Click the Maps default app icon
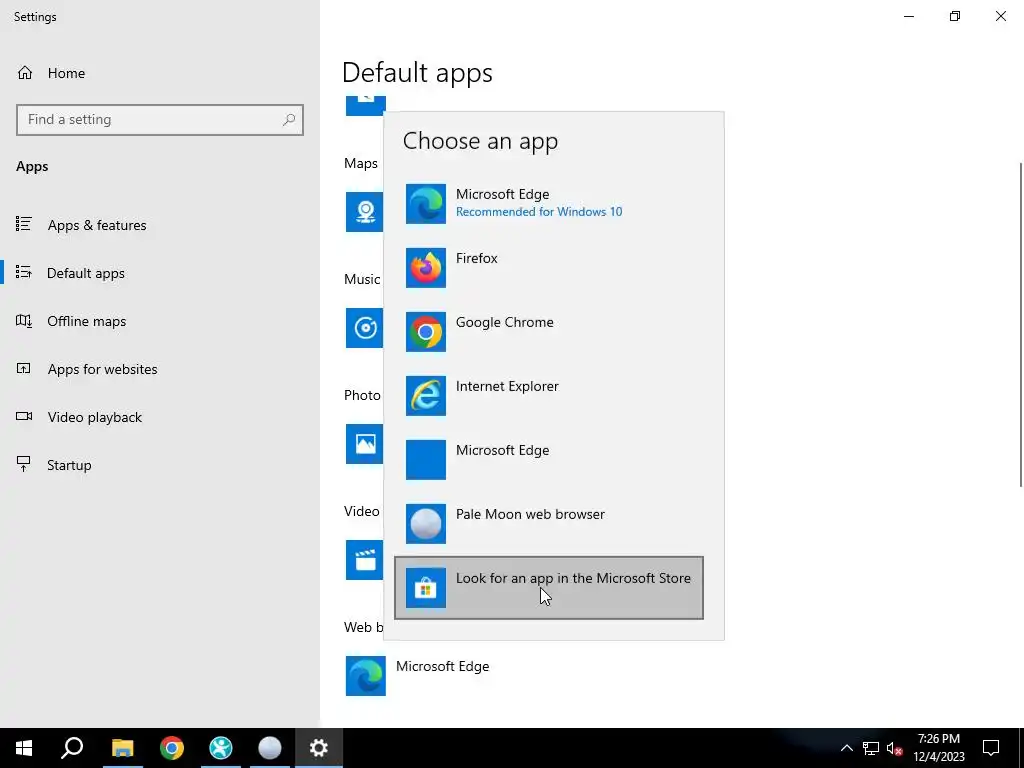 click(365, 212)
